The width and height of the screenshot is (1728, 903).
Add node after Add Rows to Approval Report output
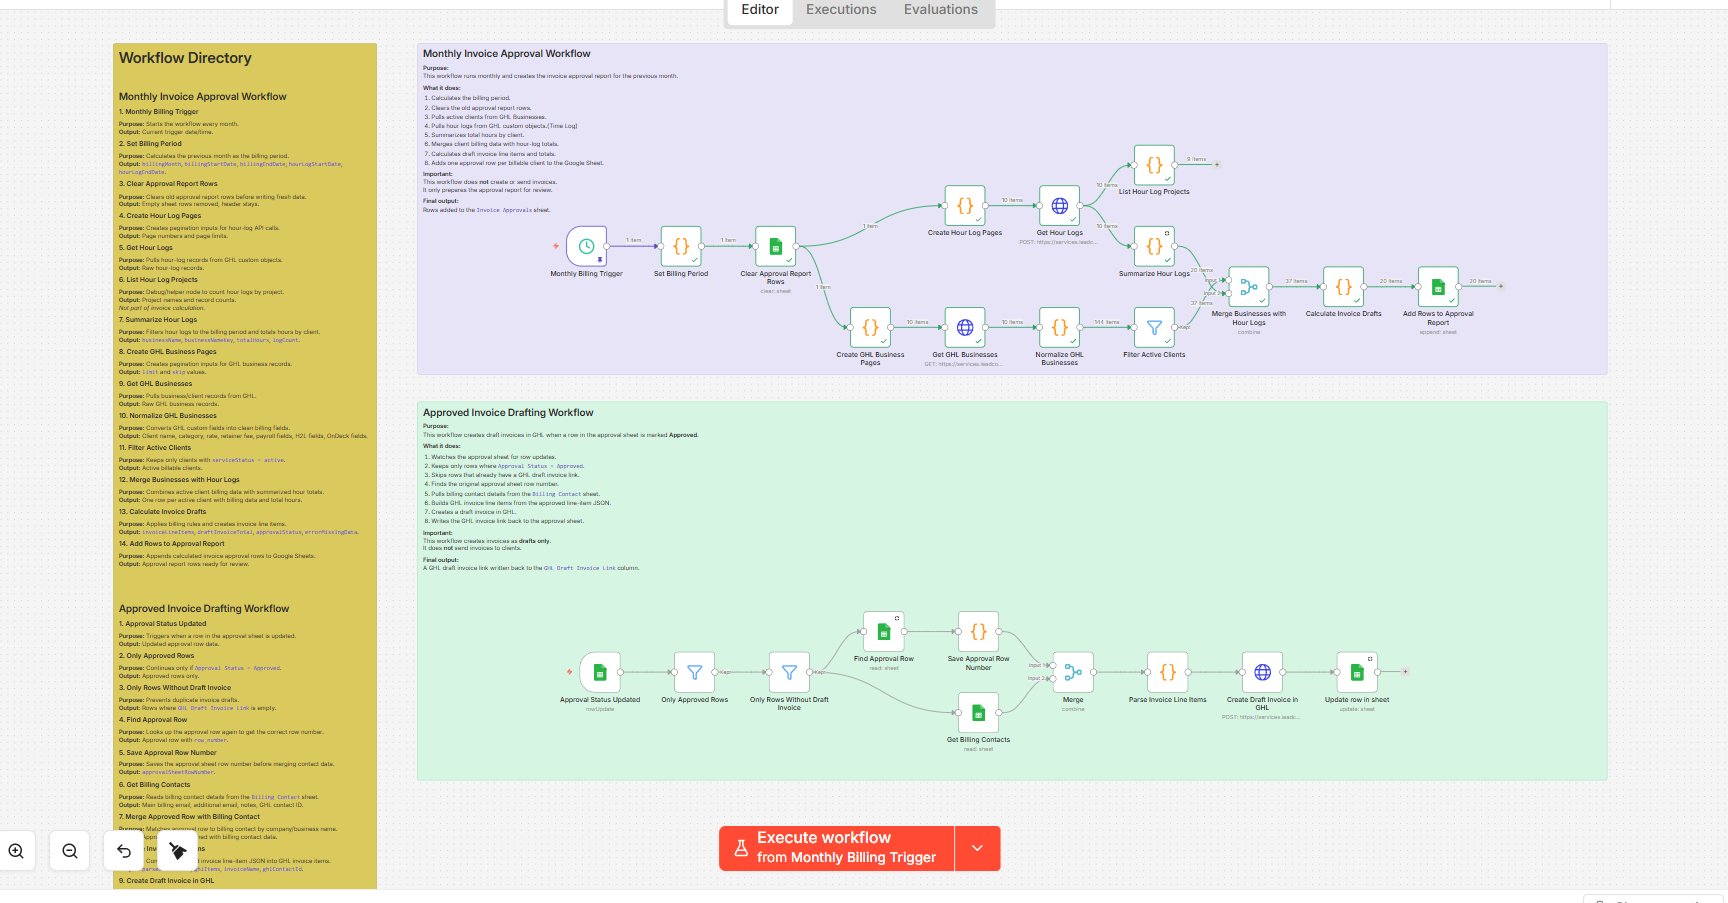1501,286
